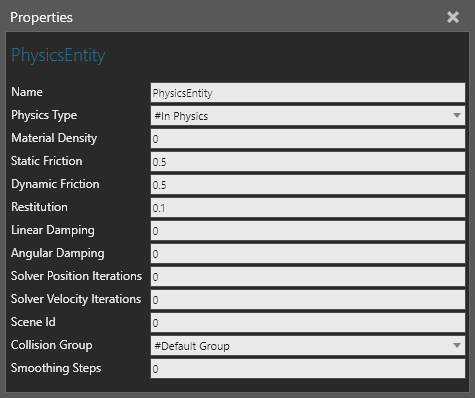The width and height of the screenshot is (475, 398).
Task: Edit Solver Position Iterations field
Action: click(308, 277)
